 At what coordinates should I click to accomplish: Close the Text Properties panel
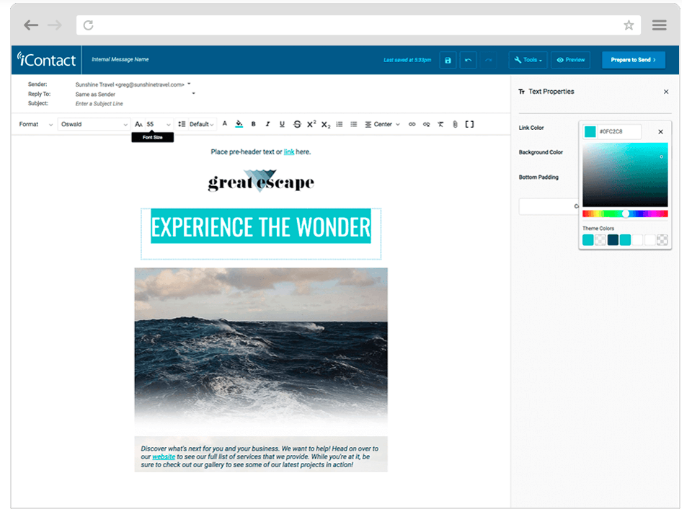pyautogui.click(x=666, y=92)
